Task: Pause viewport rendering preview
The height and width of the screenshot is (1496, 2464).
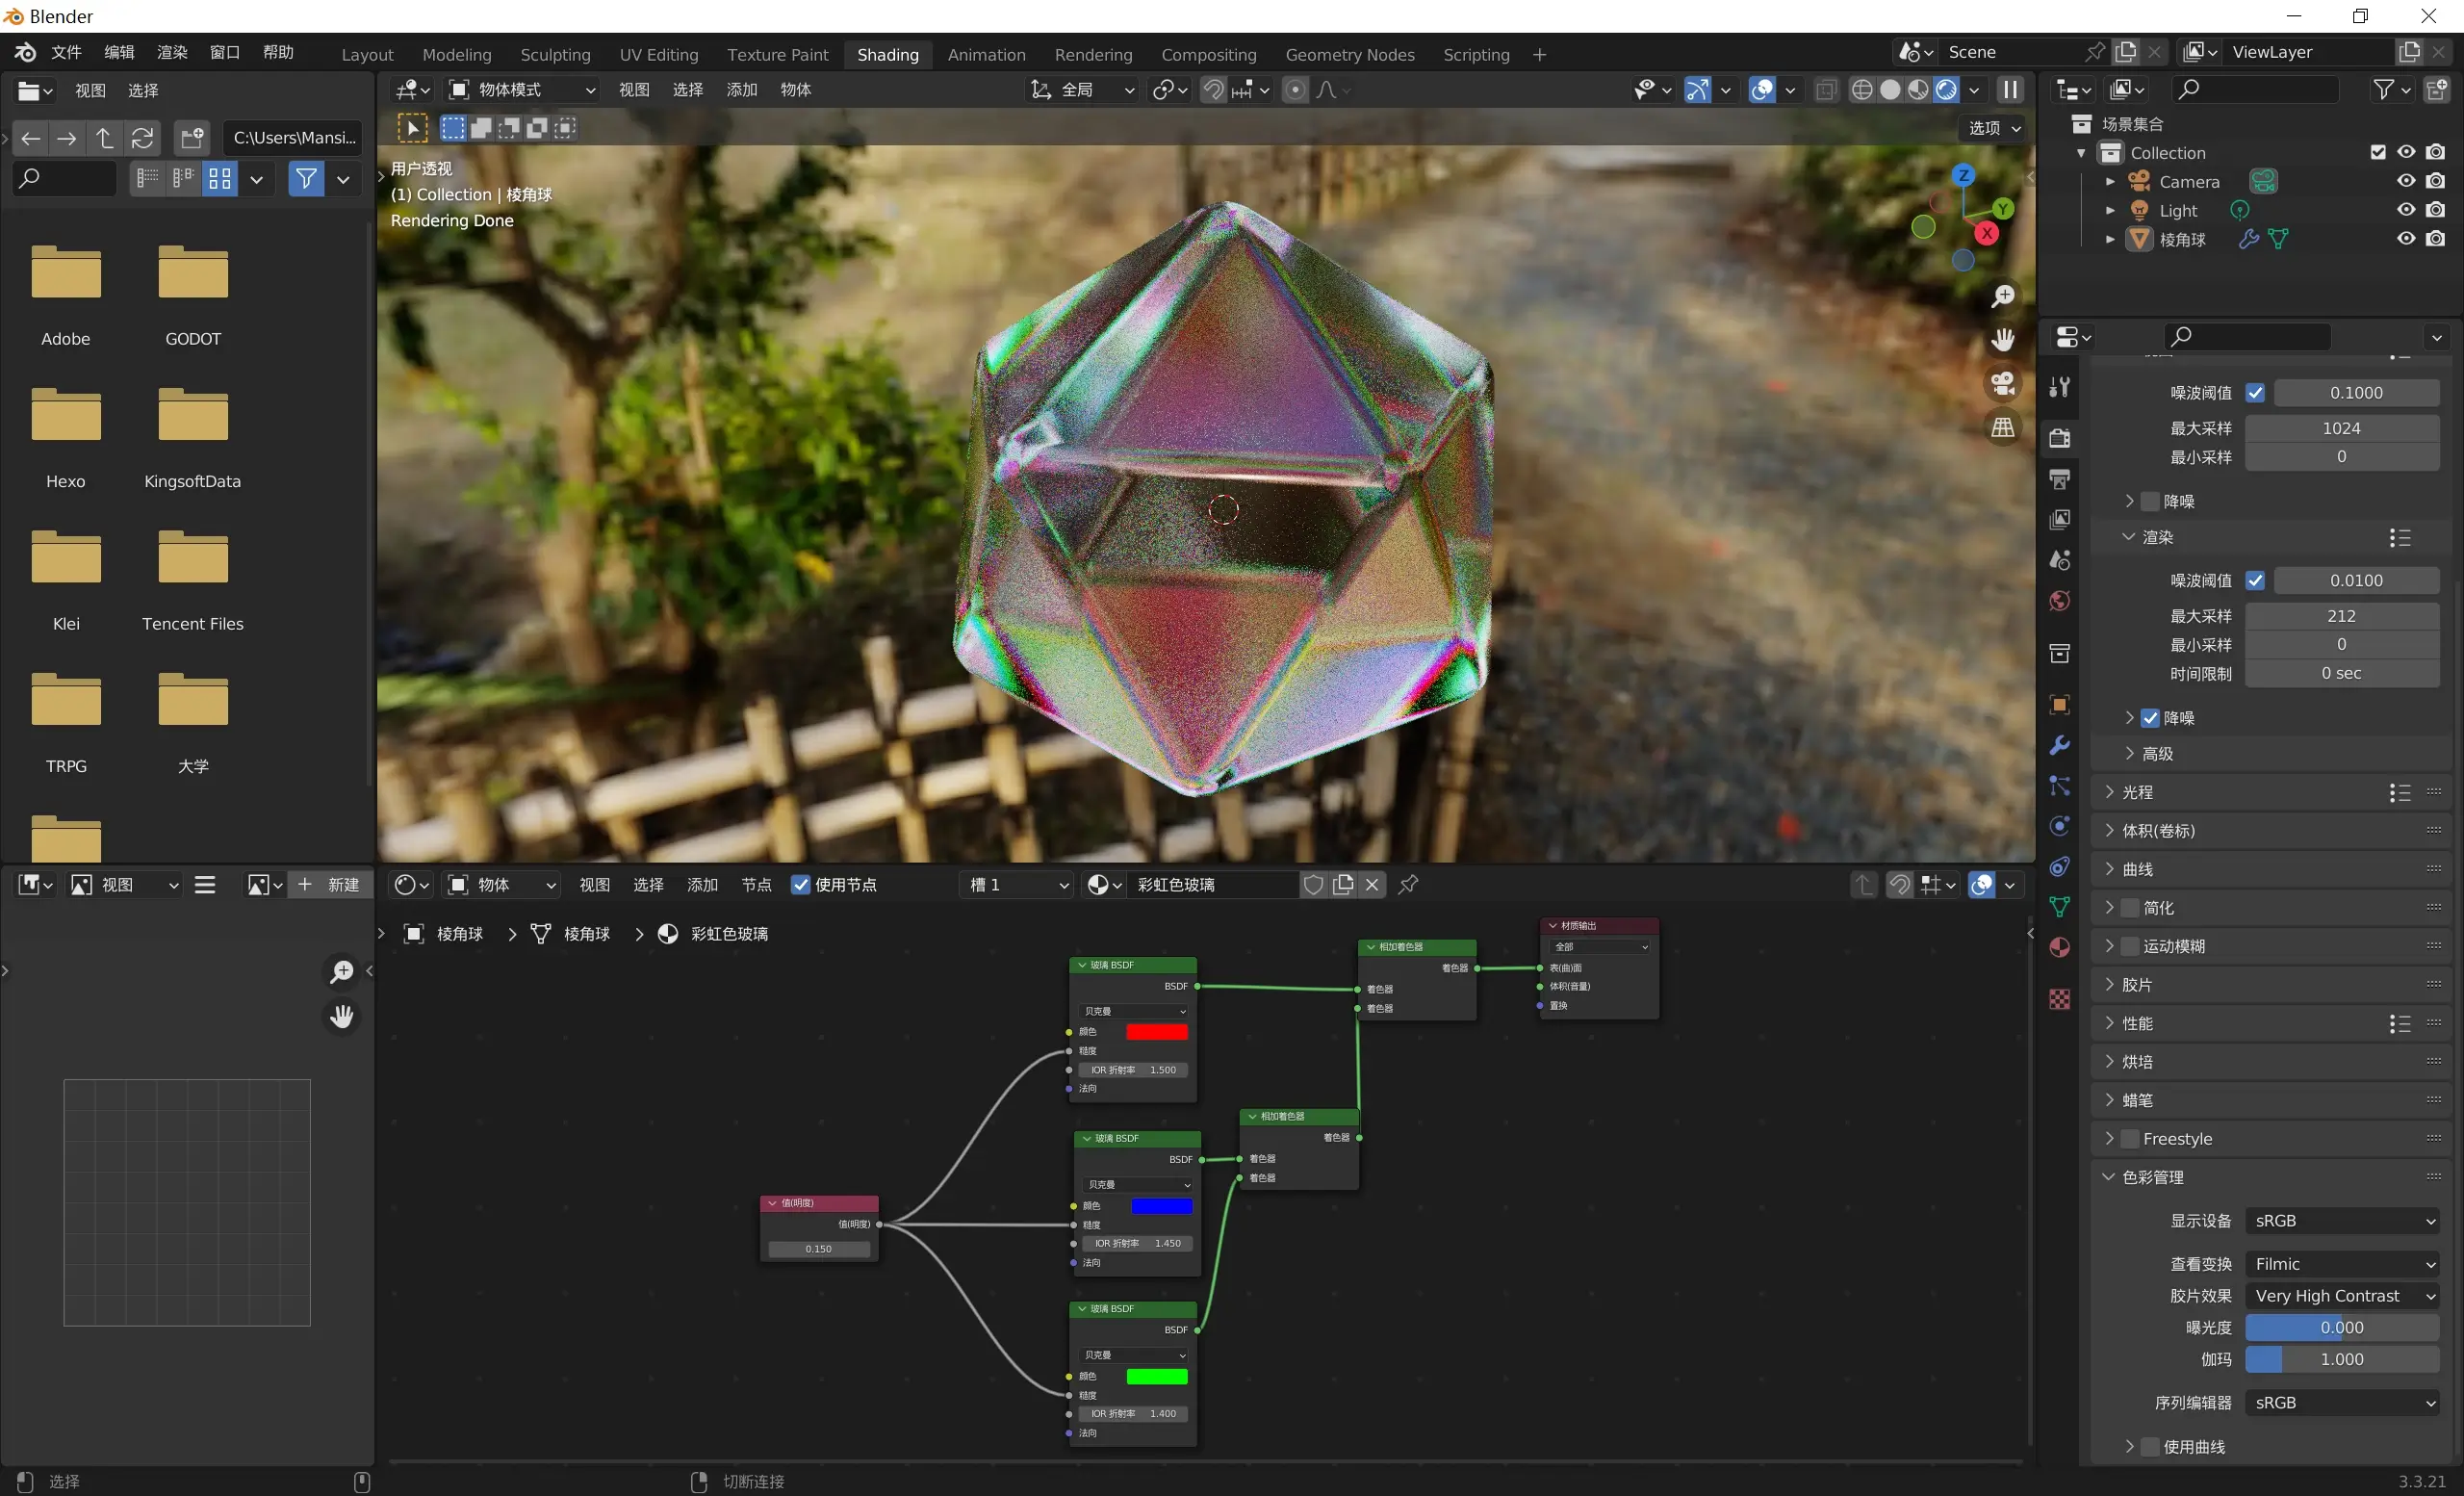Action: (2010, 90)
